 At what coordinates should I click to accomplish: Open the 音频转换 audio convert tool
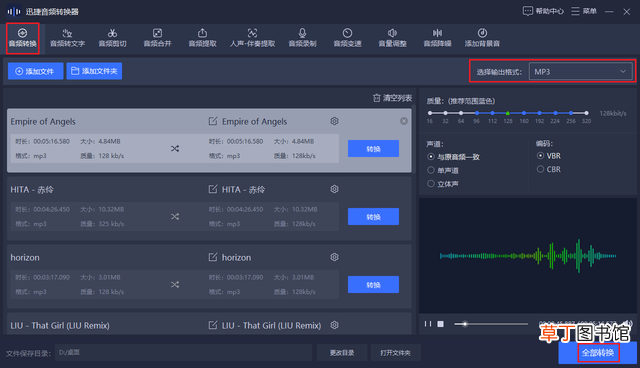pyautogui.click(x=22, y=38)
